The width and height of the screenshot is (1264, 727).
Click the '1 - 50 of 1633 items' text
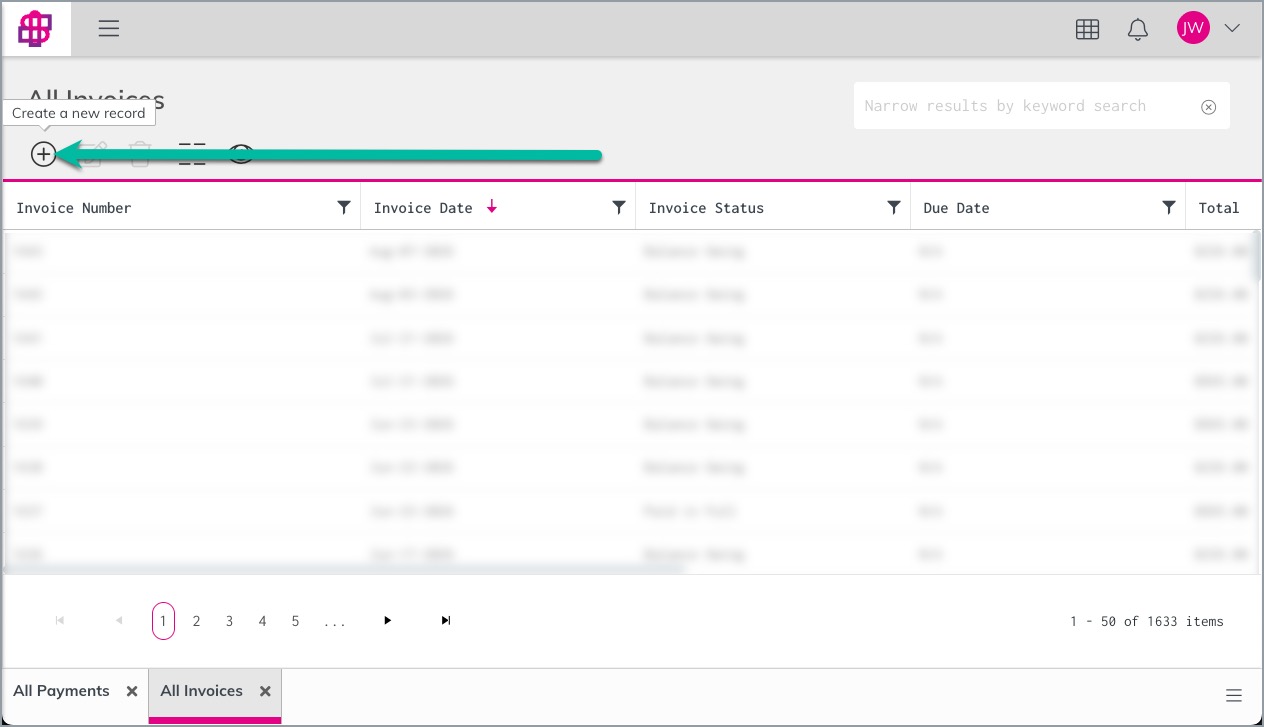(x=1146, y=622)
